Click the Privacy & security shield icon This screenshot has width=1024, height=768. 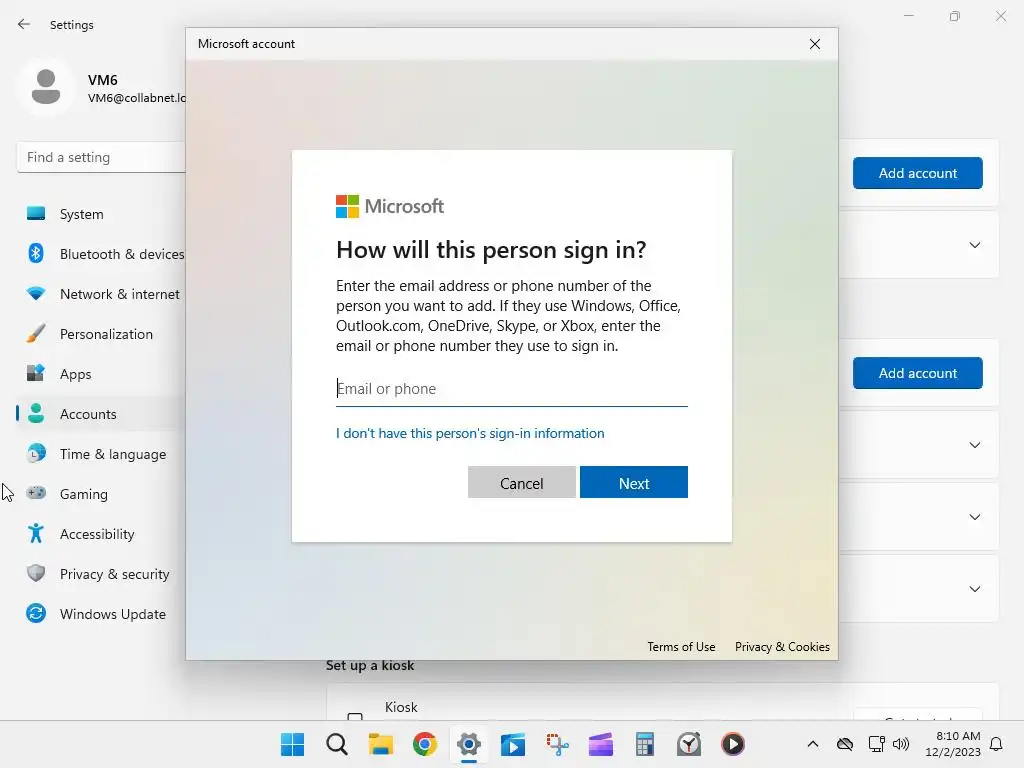point(36,573)
